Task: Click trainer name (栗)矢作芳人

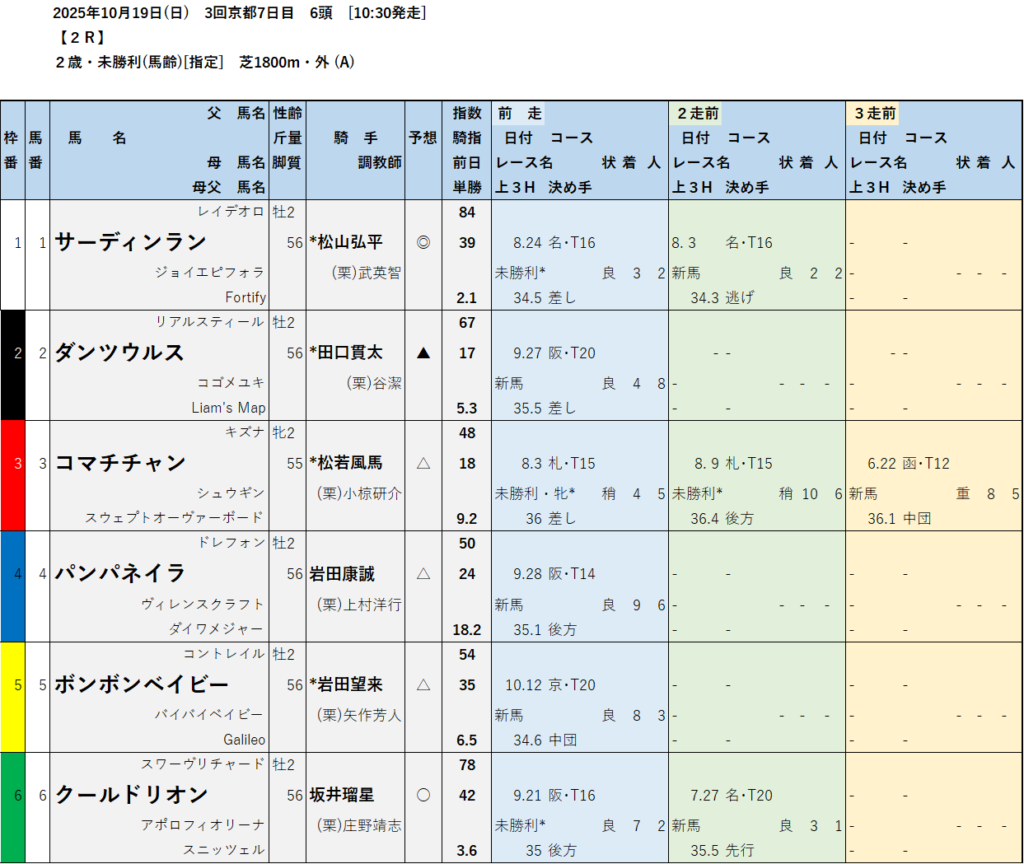Action: coord(359,714)
